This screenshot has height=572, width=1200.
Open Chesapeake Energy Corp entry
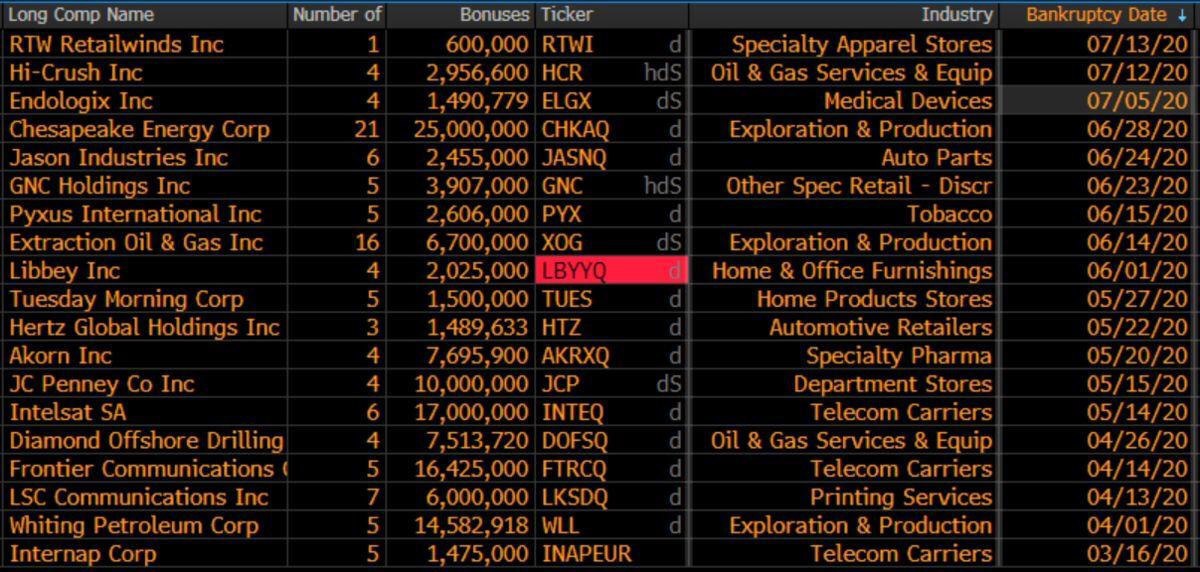140,129
